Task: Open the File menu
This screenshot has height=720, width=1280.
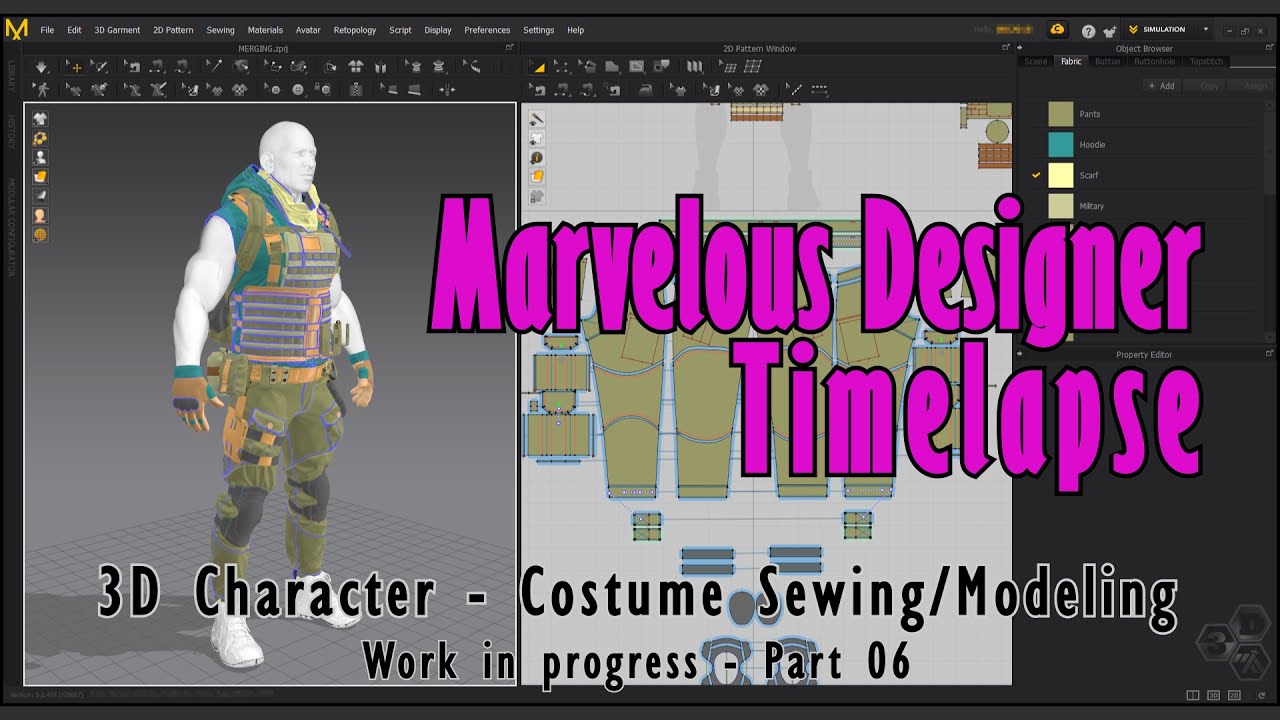Action: [x=47, y=30]
